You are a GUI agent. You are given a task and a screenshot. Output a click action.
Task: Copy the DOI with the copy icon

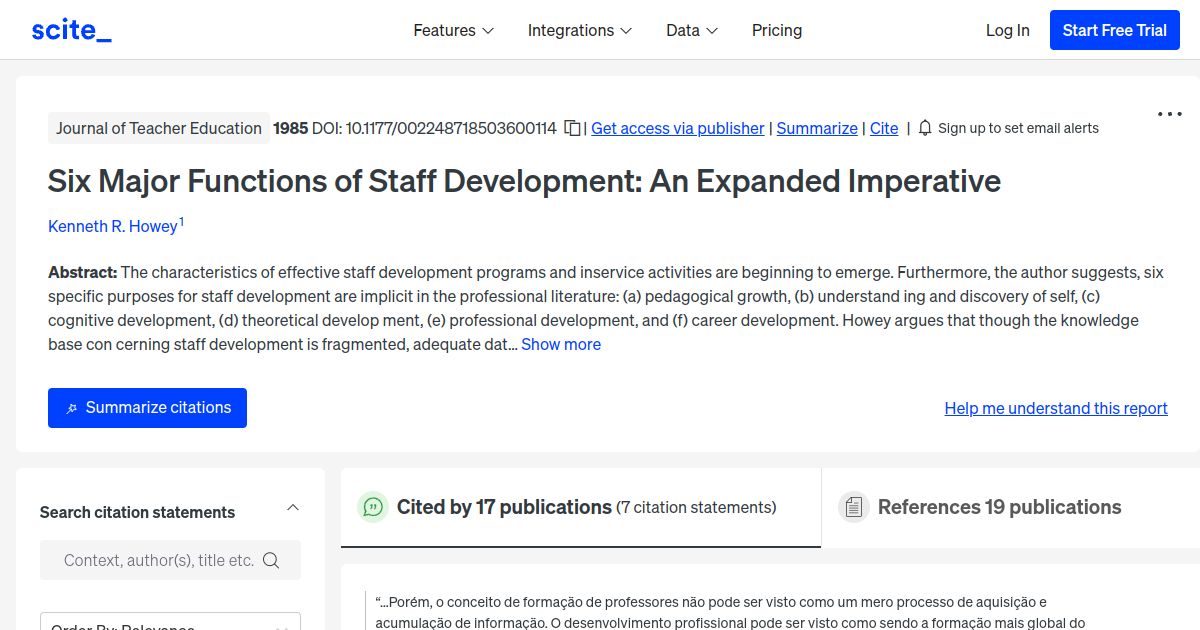pyautogui.click(x=572, y=128)
